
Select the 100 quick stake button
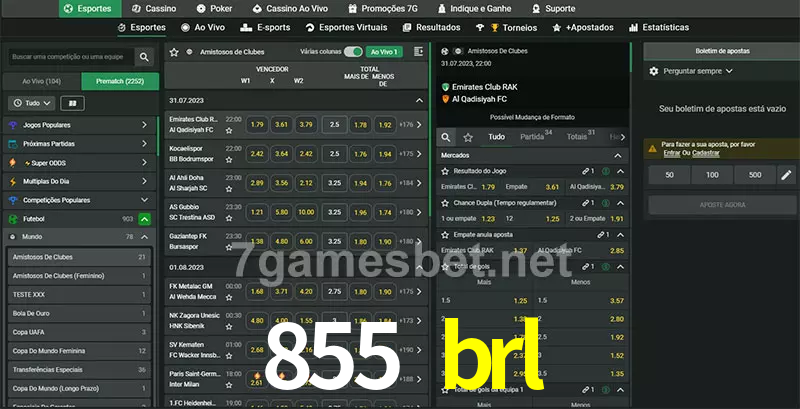click(711, 175)
